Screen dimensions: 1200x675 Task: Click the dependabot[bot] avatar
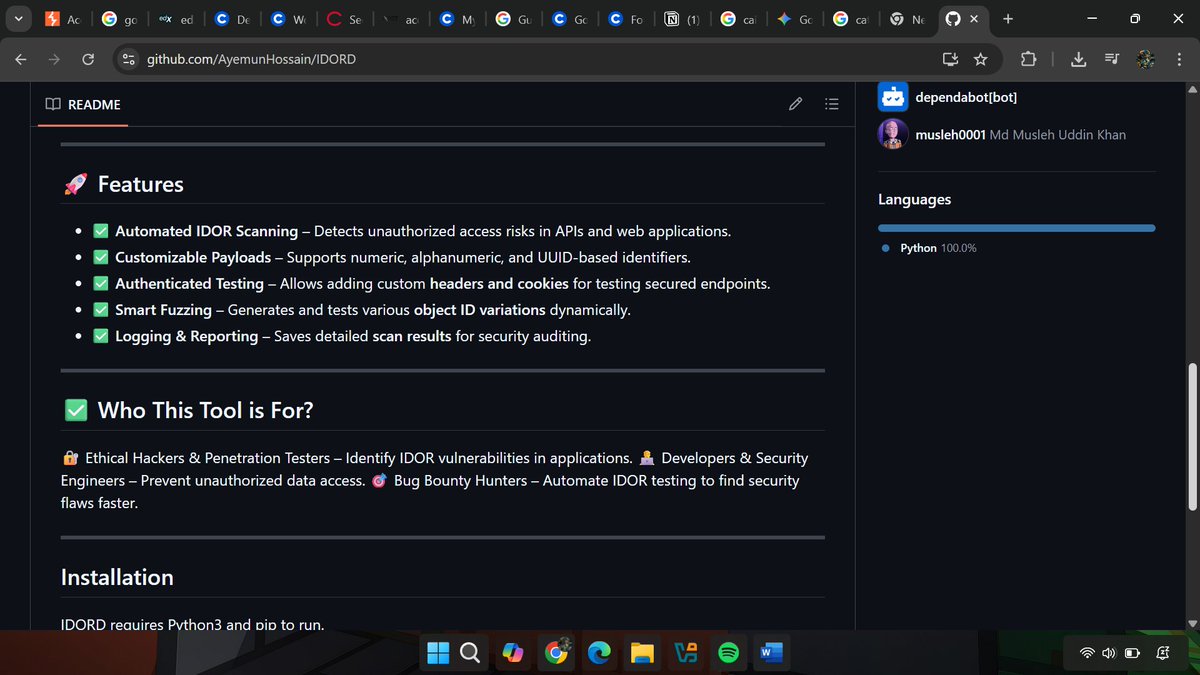point(892,96)
